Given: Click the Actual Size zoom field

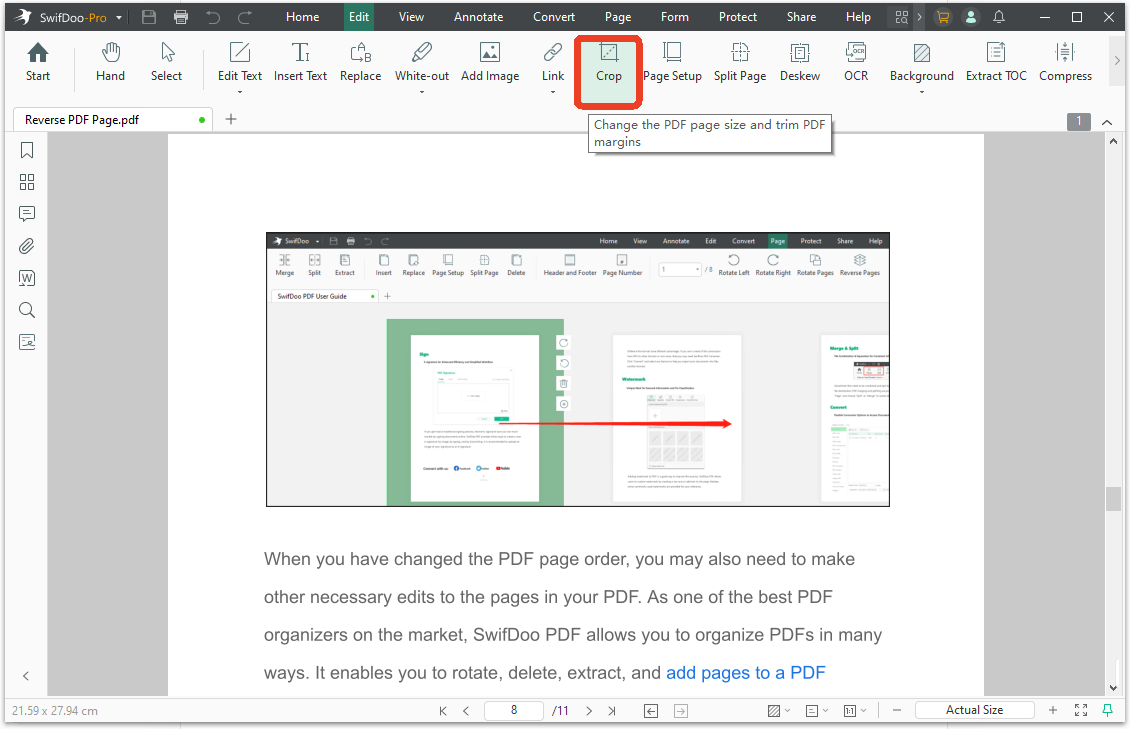Looking at the screenshot, I should click(974, 710).
